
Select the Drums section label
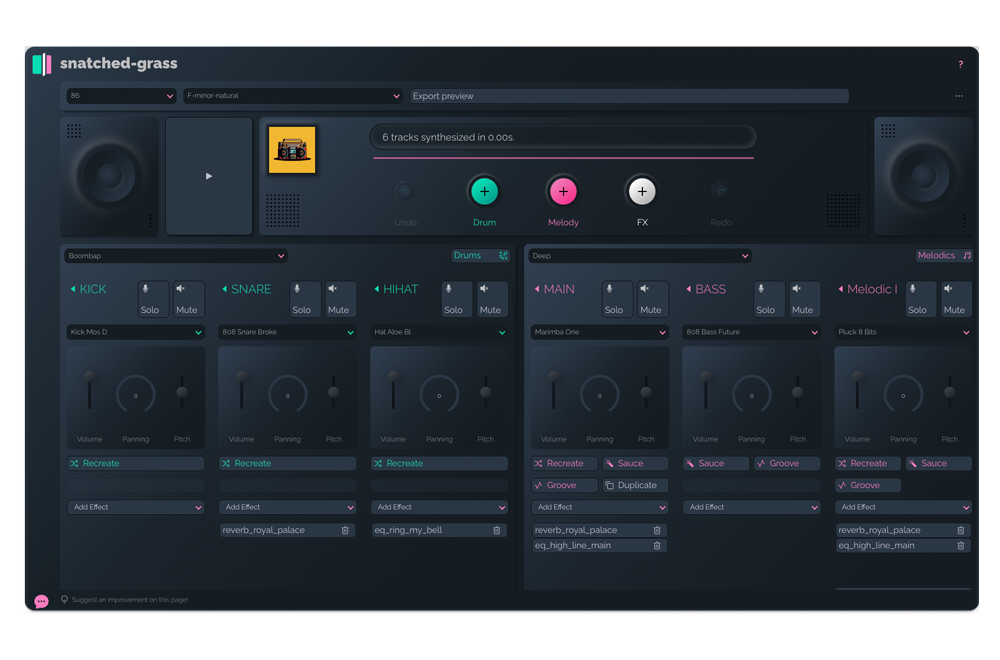pyautogui.click(x=470, y=255)
